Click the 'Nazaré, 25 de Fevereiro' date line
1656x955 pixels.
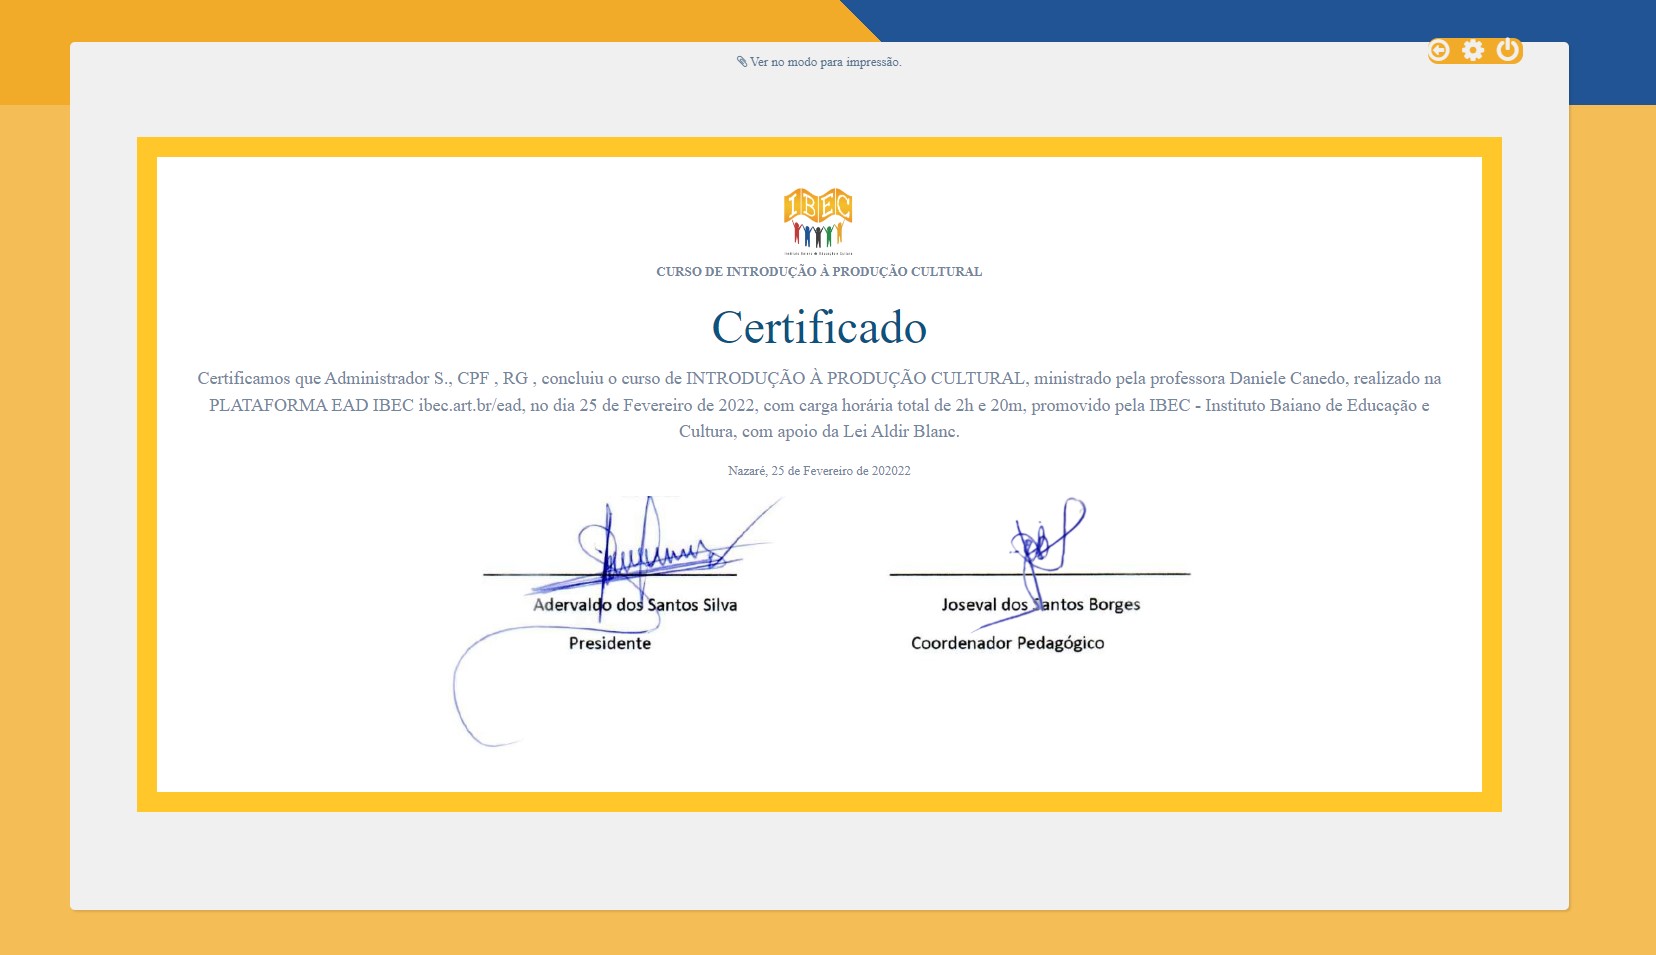coord(819,471)
